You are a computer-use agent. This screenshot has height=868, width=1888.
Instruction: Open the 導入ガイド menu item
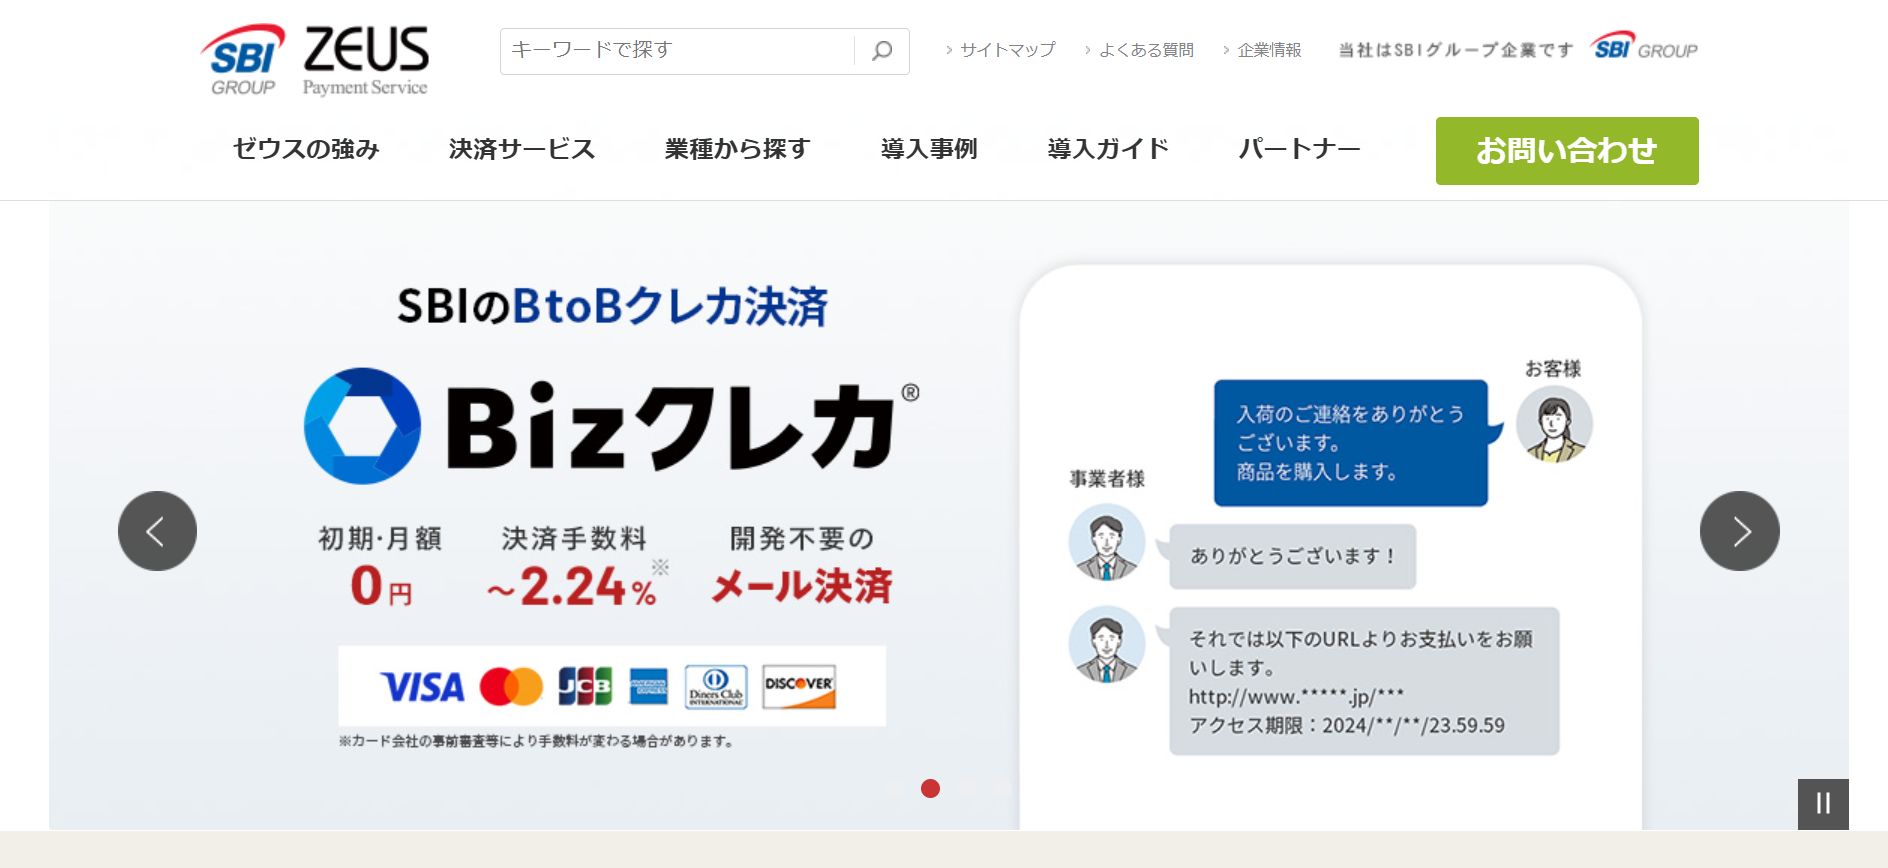1107,149
